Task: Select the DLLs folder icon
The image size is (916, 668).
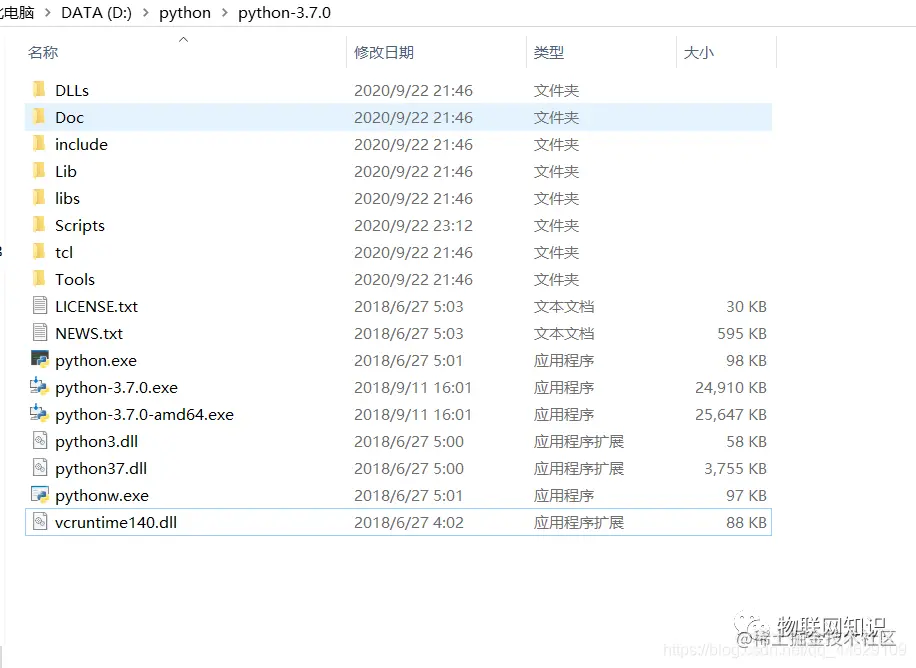Action: click(39, 90)
